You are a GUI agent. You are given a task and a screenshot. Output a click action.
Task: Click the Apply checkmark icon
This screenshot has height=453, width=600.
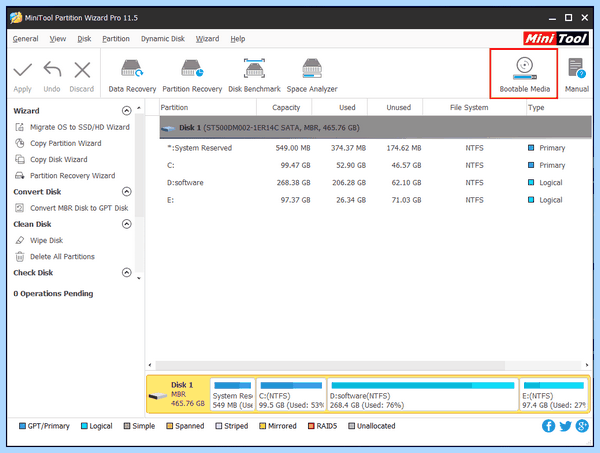click(23, 70)
